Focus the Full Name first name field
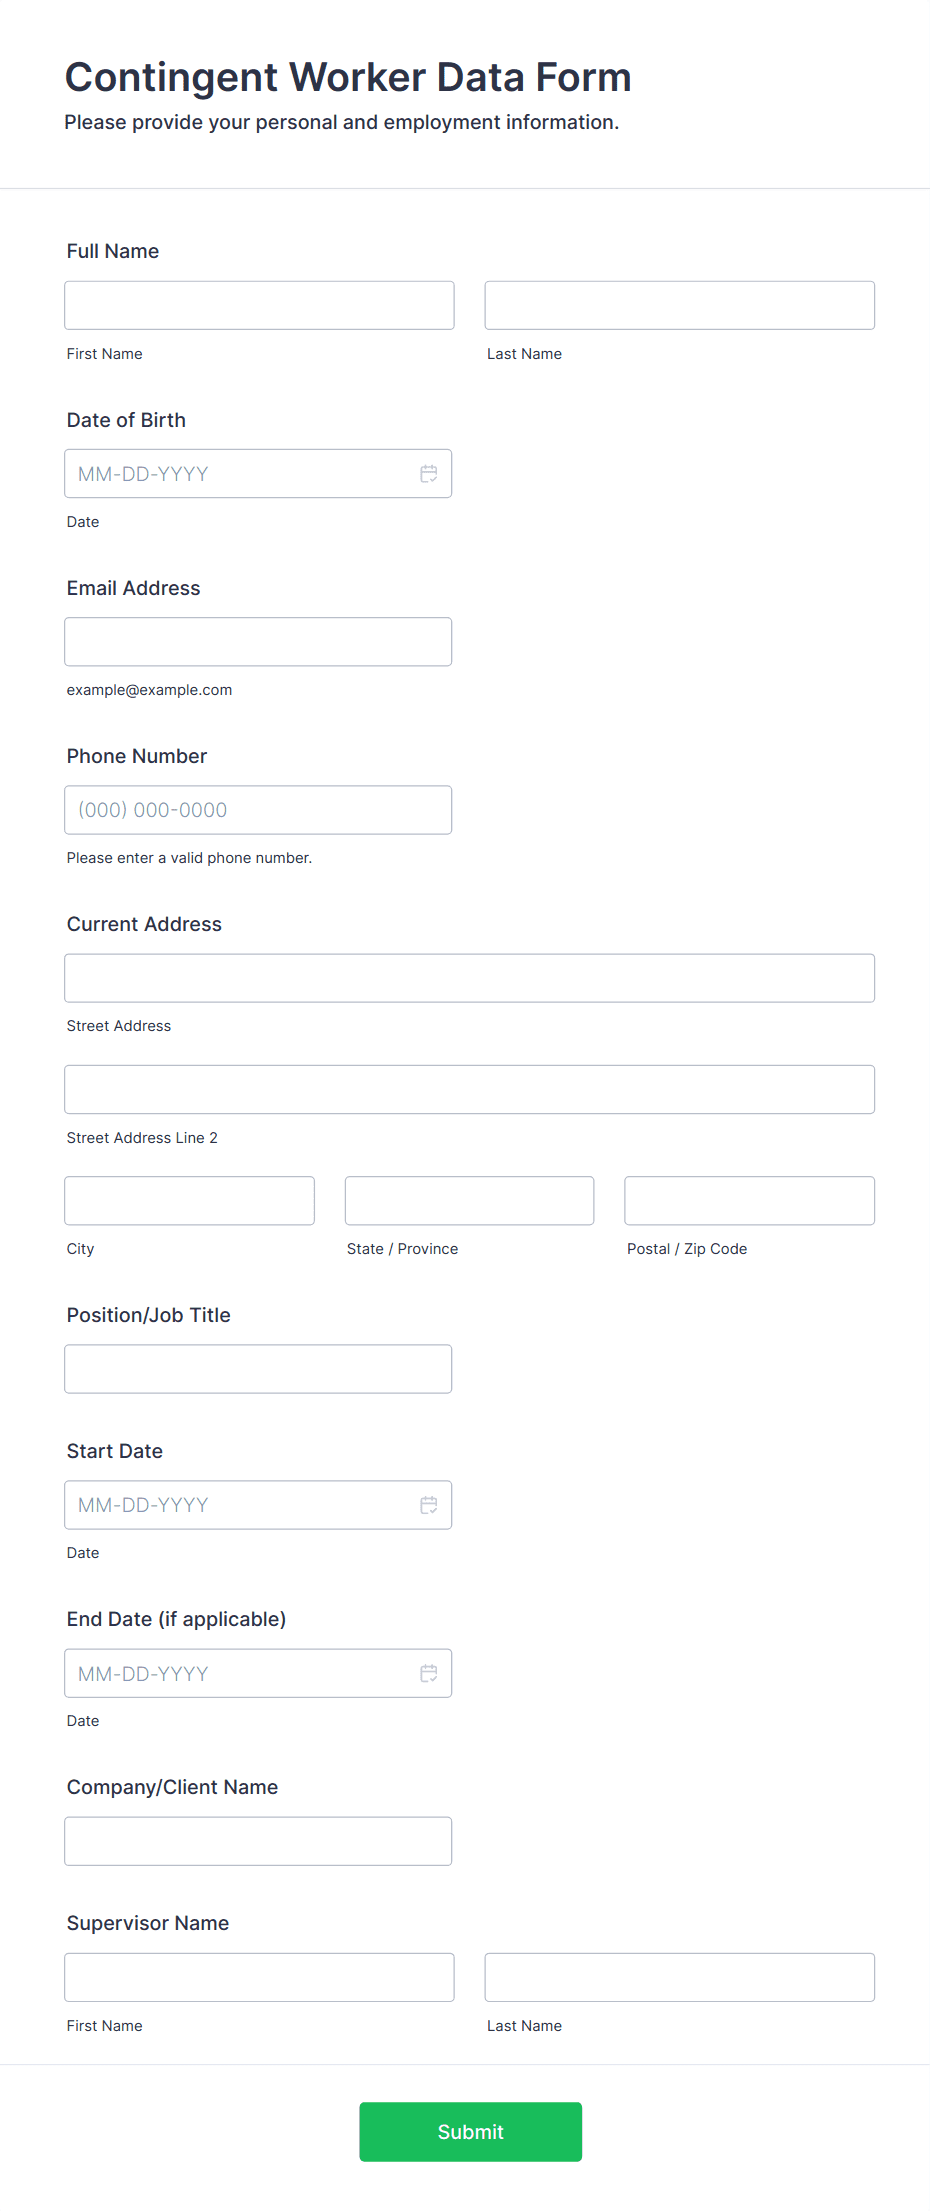This screenshot has height=2211, width=930. tap(259, 305)
